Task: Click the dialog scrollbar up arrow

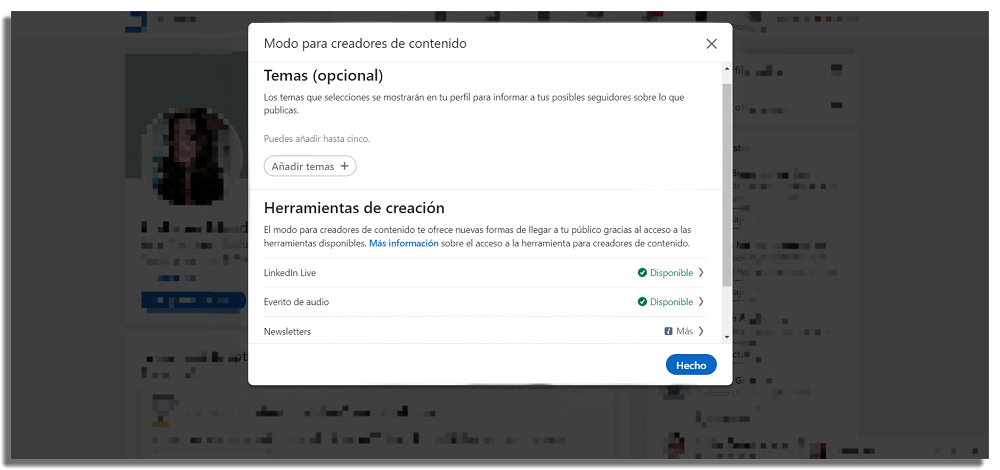Action: click(x=727, y=68)
